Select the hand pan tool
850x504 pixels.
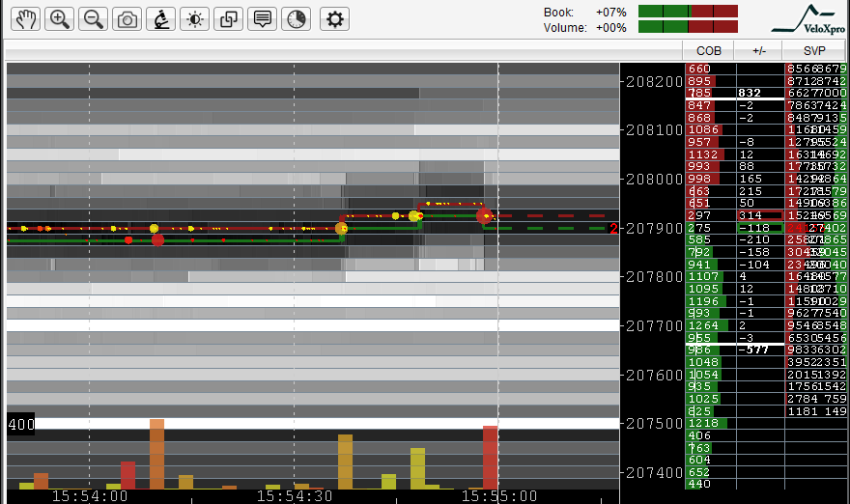[x=25, y=20]
